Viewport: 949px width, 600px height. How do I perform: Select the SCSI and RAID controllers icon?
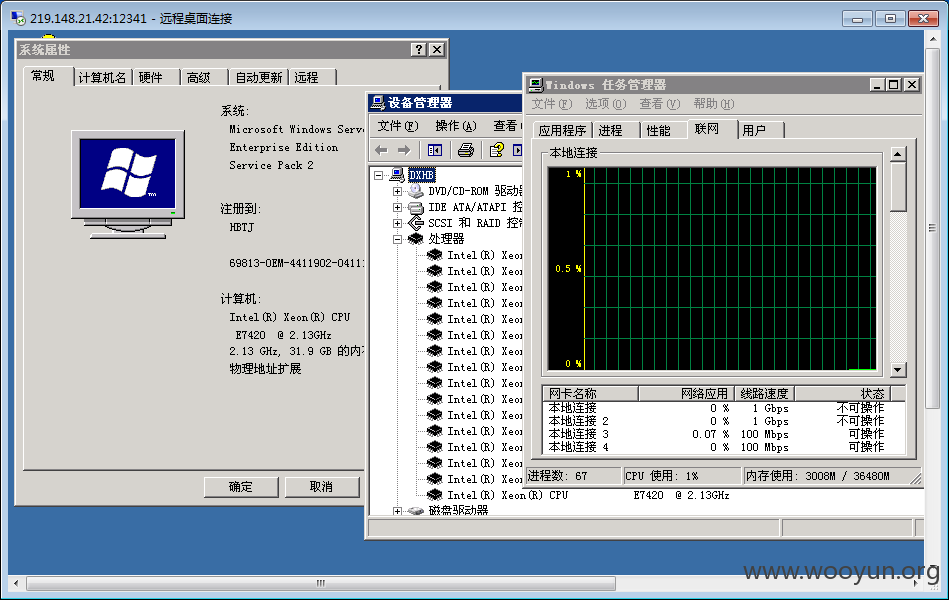pos(416,223)
